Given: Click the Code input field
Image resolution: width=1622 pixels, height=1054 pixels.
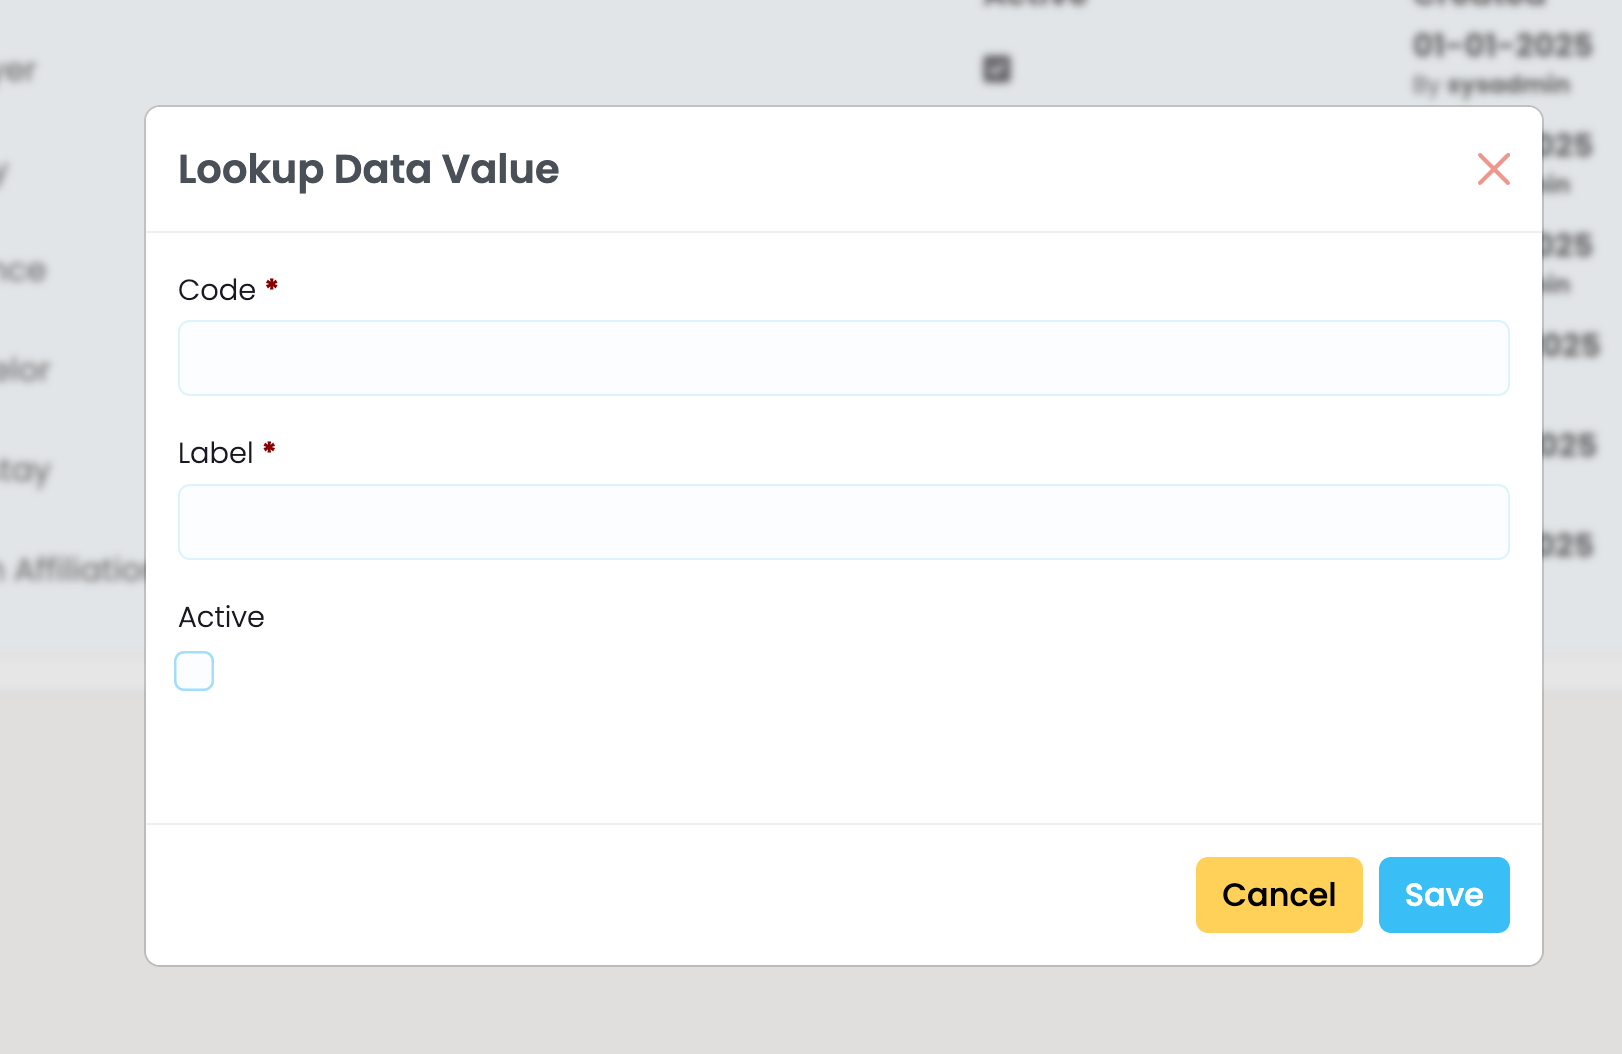Looking at the screenshot, I should click(843, 358).
